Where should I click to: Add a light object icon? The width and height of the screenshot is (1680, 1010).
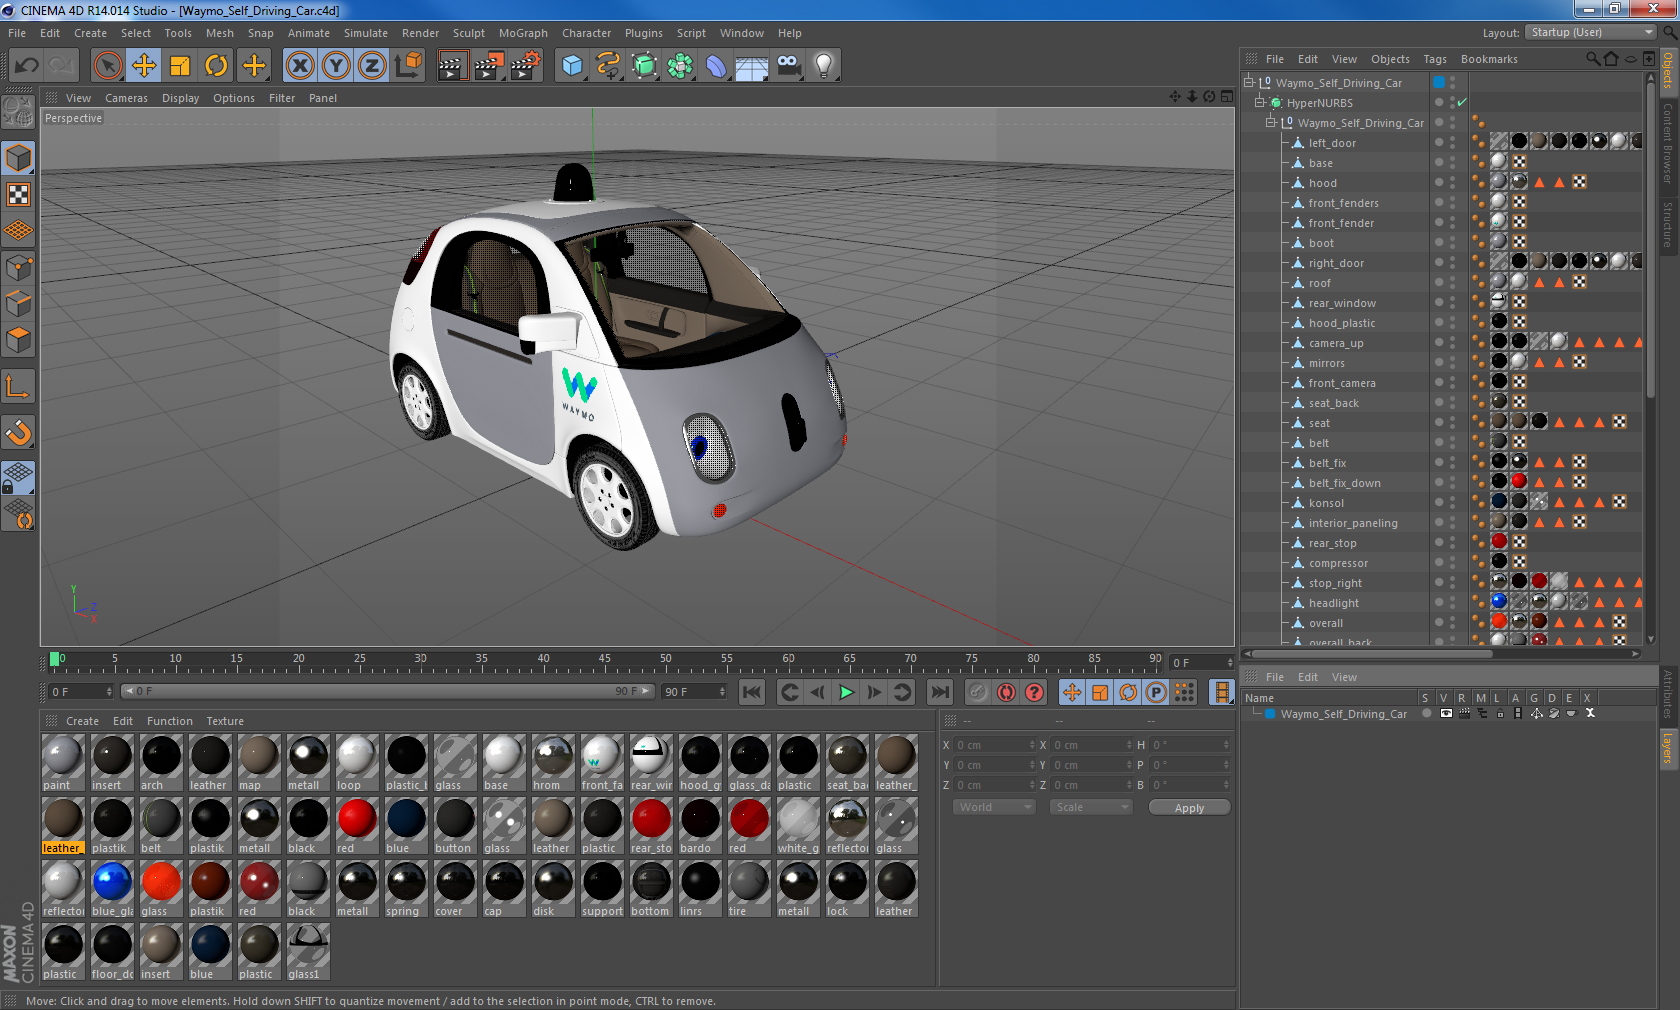pos(823,66)
